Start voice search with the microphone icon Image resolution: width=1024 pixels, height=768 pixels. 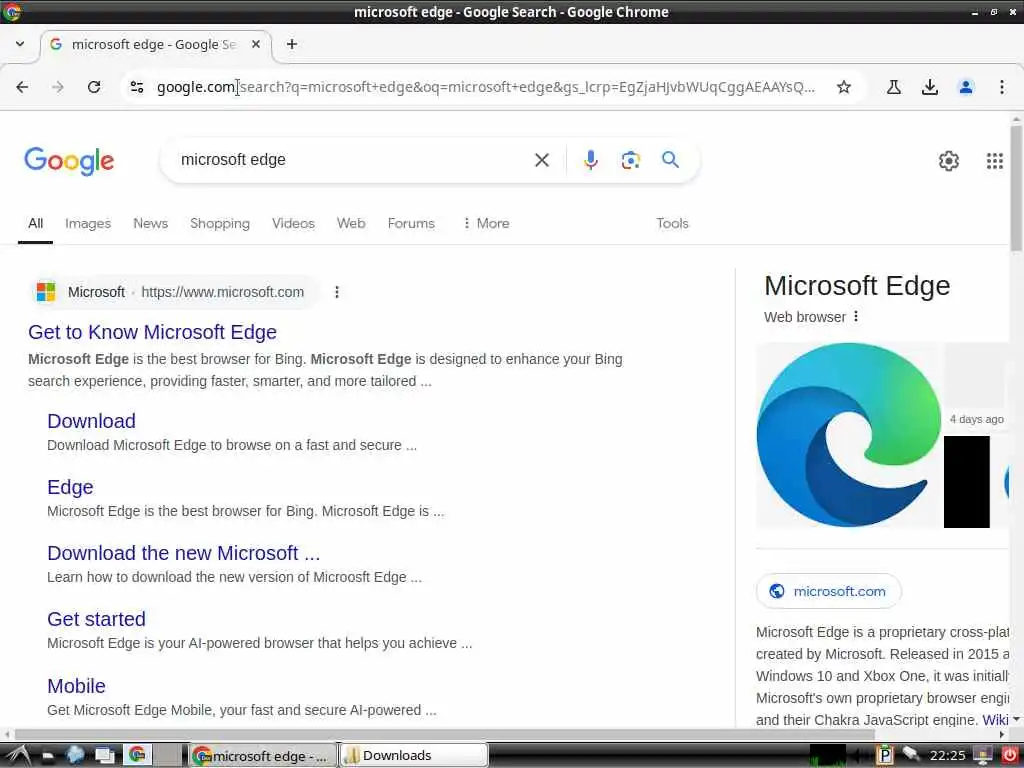(590, 160)
